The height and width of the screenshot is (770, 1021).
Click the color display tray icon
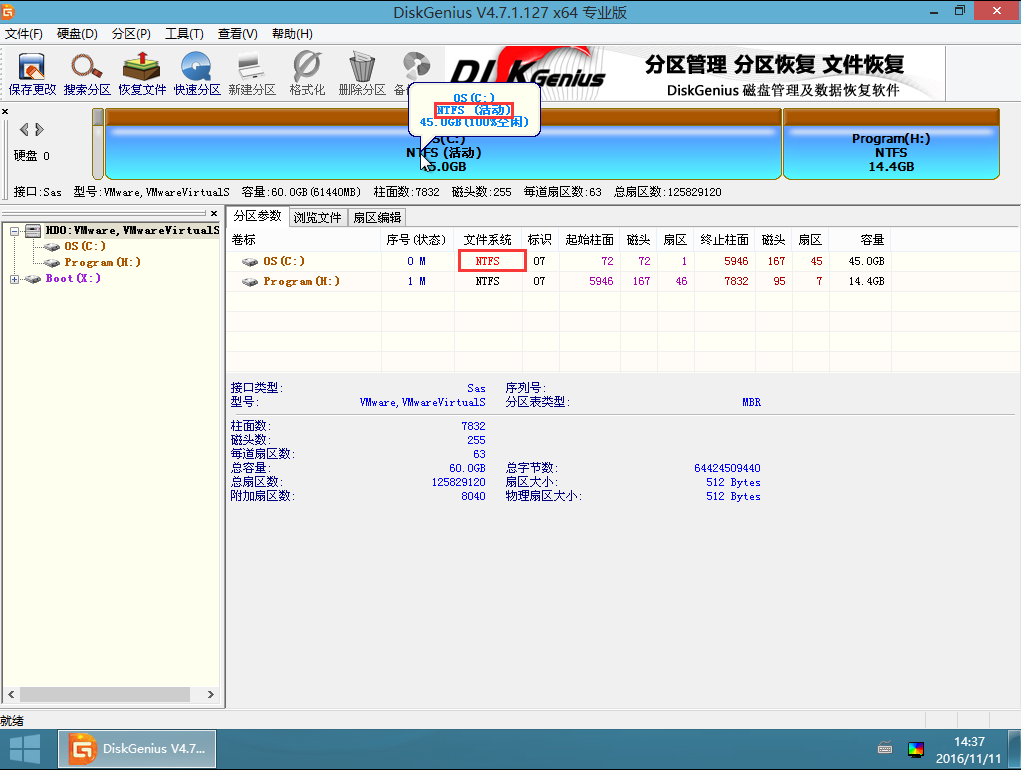(916, 749)
